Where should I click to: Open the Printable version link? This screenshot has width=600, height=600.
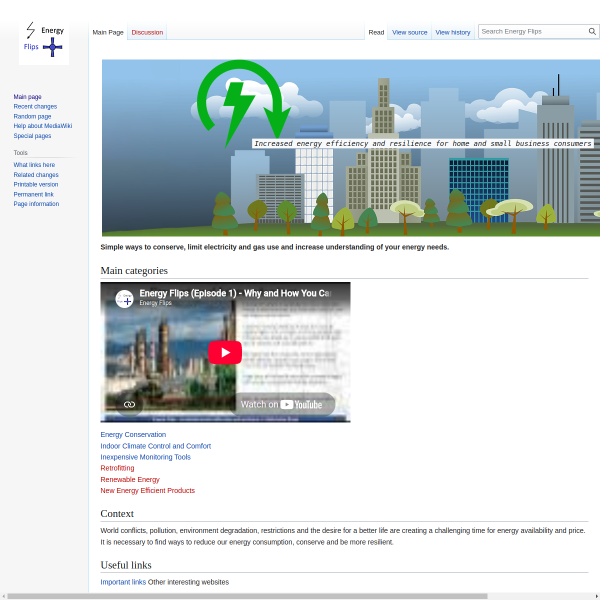tap(36, 184)
